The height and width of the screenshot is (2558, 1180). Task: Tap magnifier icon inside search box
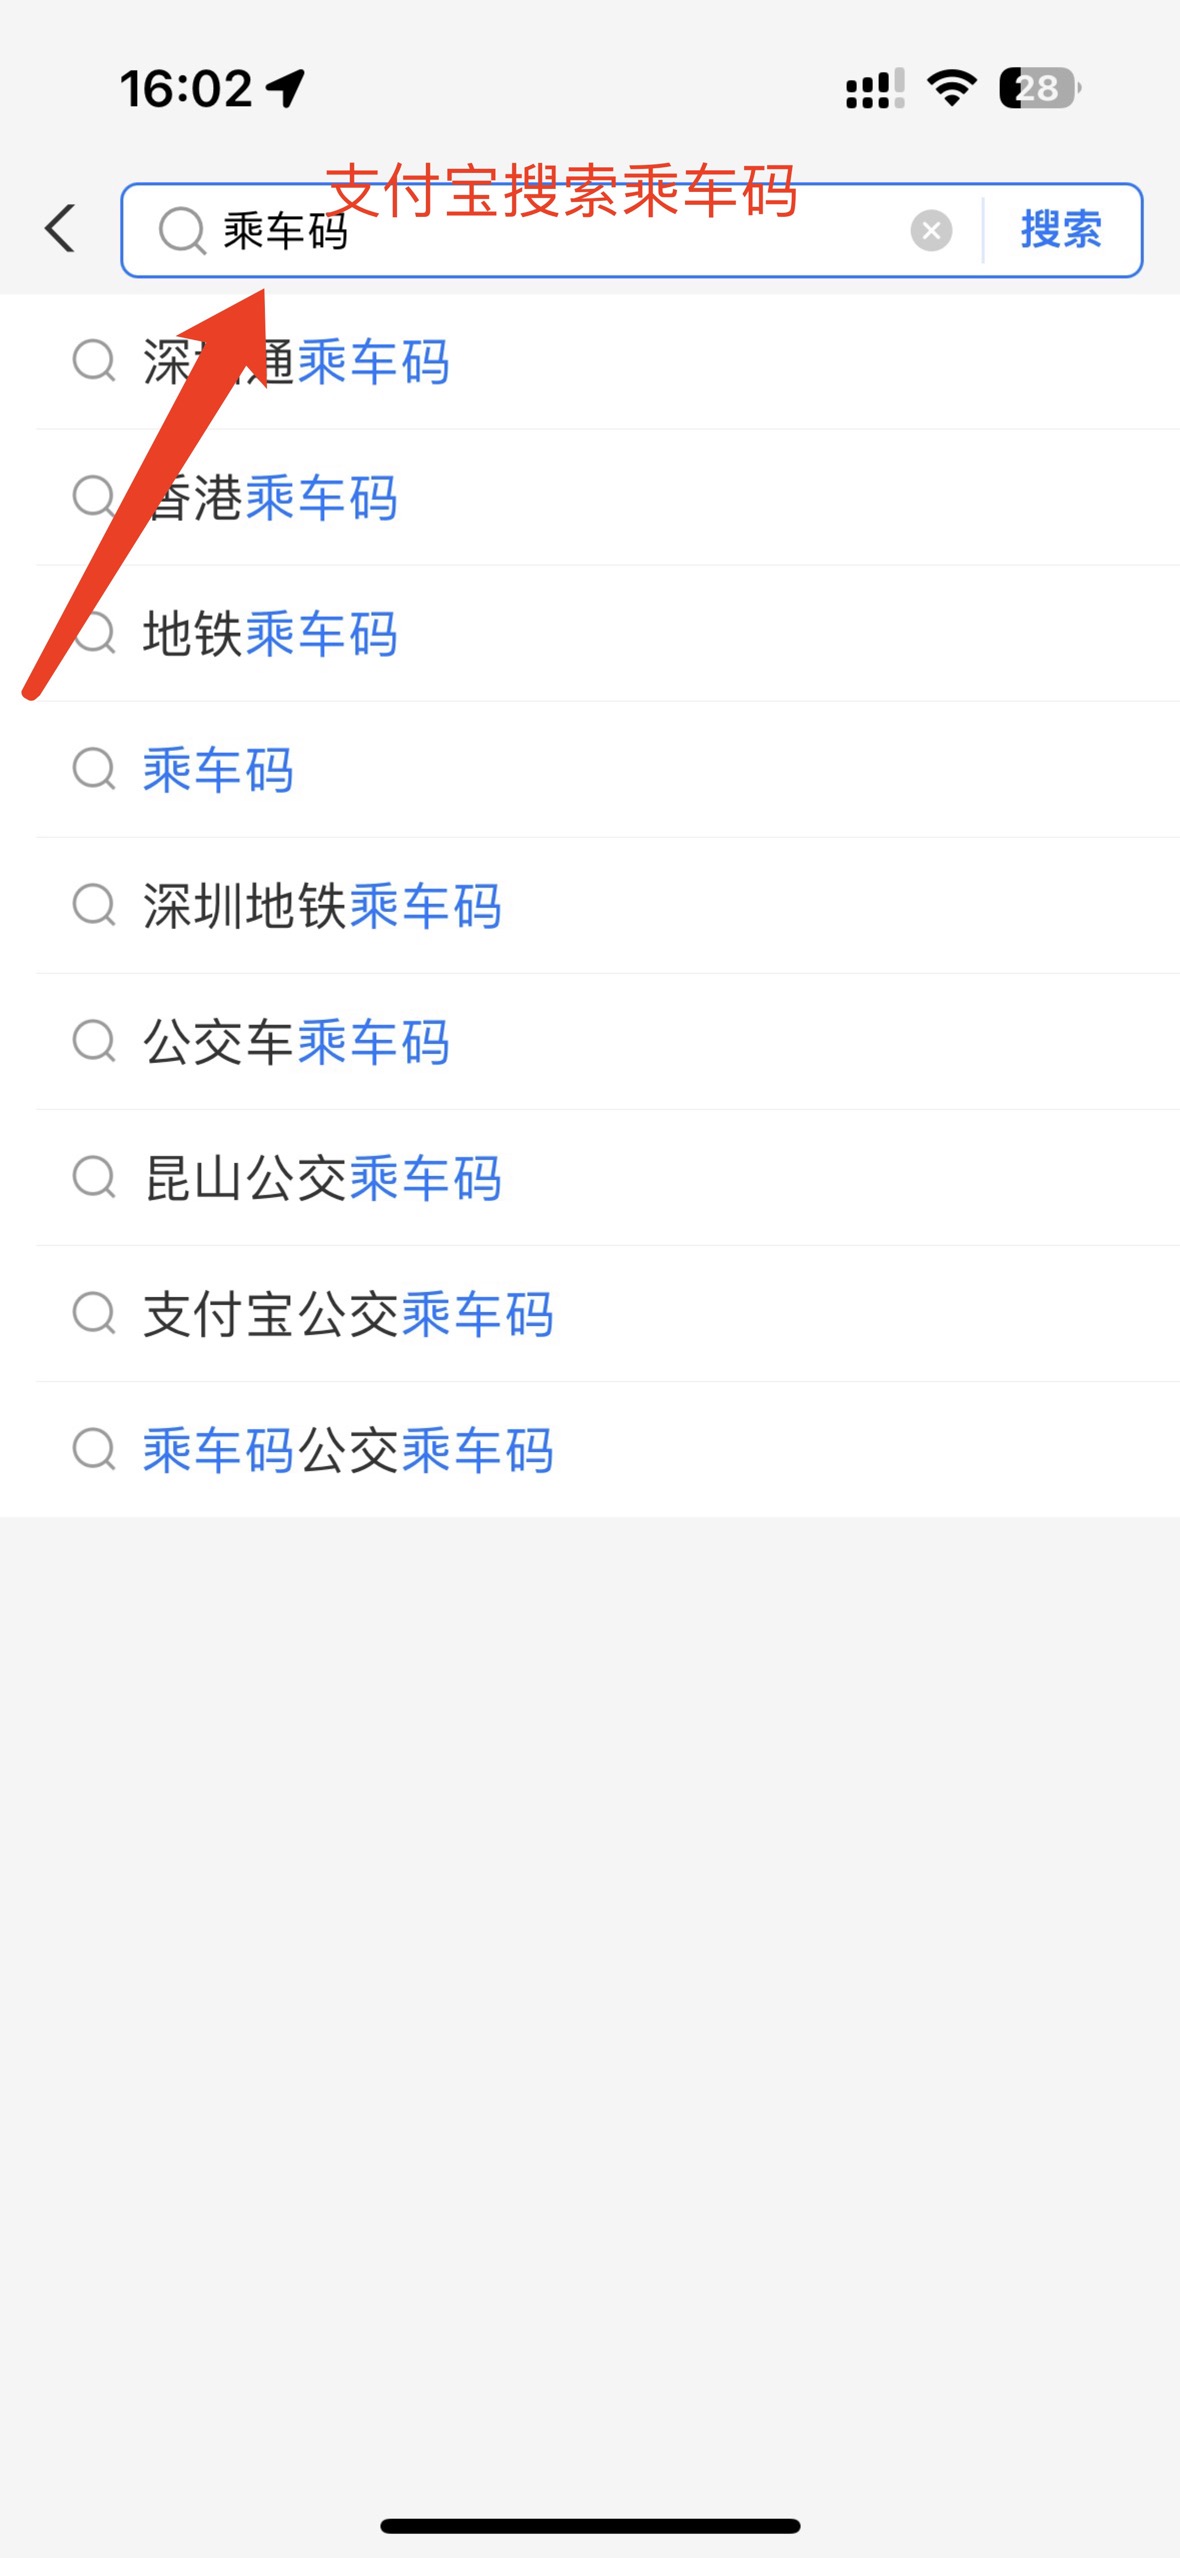click(182, 231)
